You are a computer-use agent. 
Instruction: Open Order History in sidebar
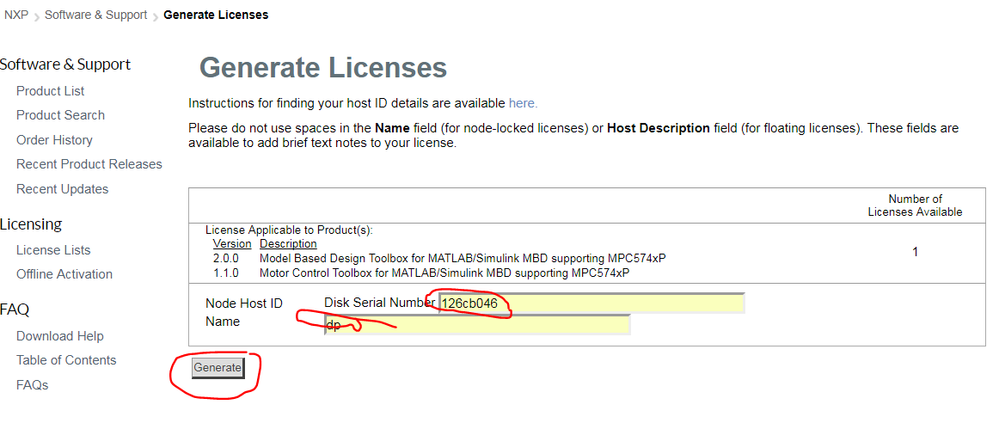[x=54, y=140]
